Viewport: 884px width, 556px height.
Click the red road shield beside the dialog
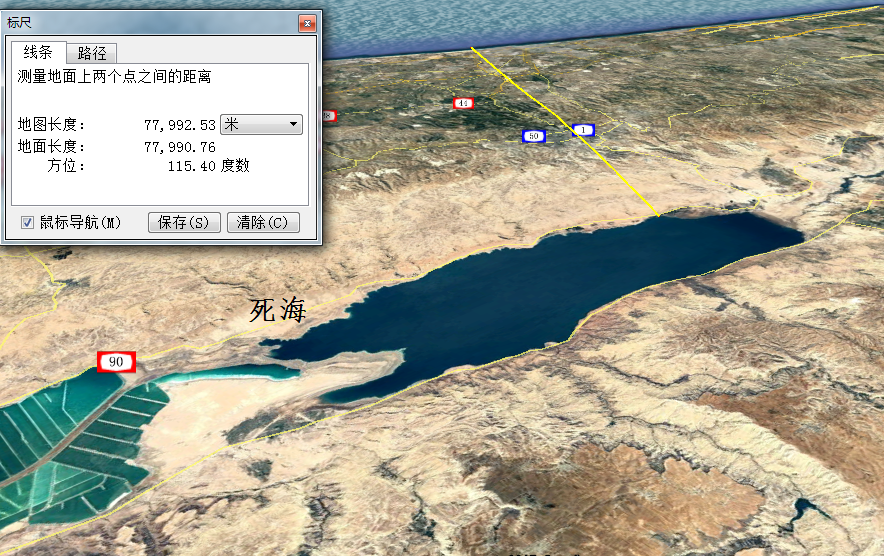329,116
